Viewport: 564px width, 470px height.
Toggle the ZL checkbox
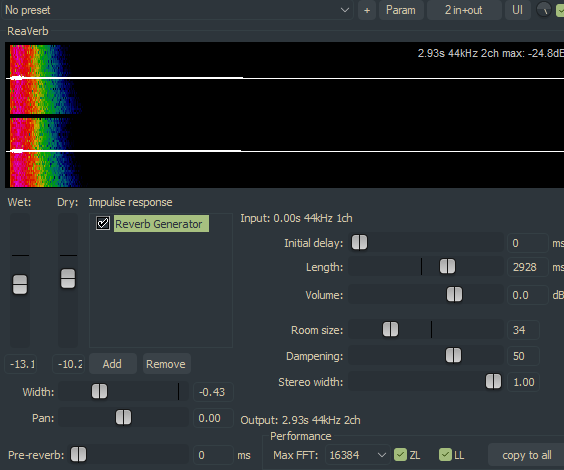pyautogui.click(x=400, y=455)
